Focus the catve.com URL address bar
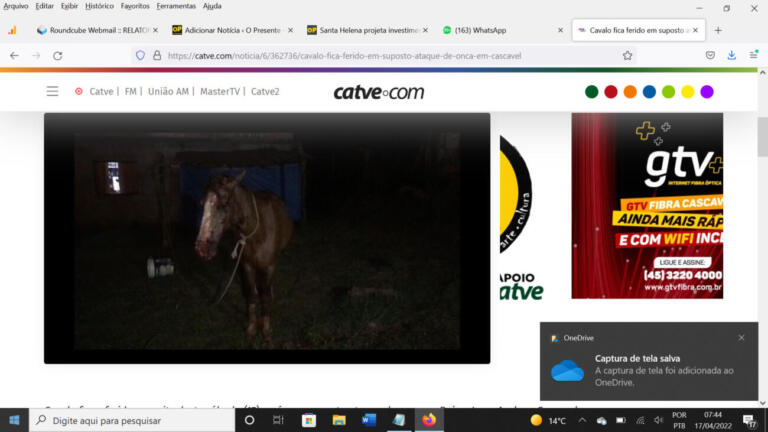Viewport: 768px width, 432px height. pyautogui.click(x=344, y=56)
